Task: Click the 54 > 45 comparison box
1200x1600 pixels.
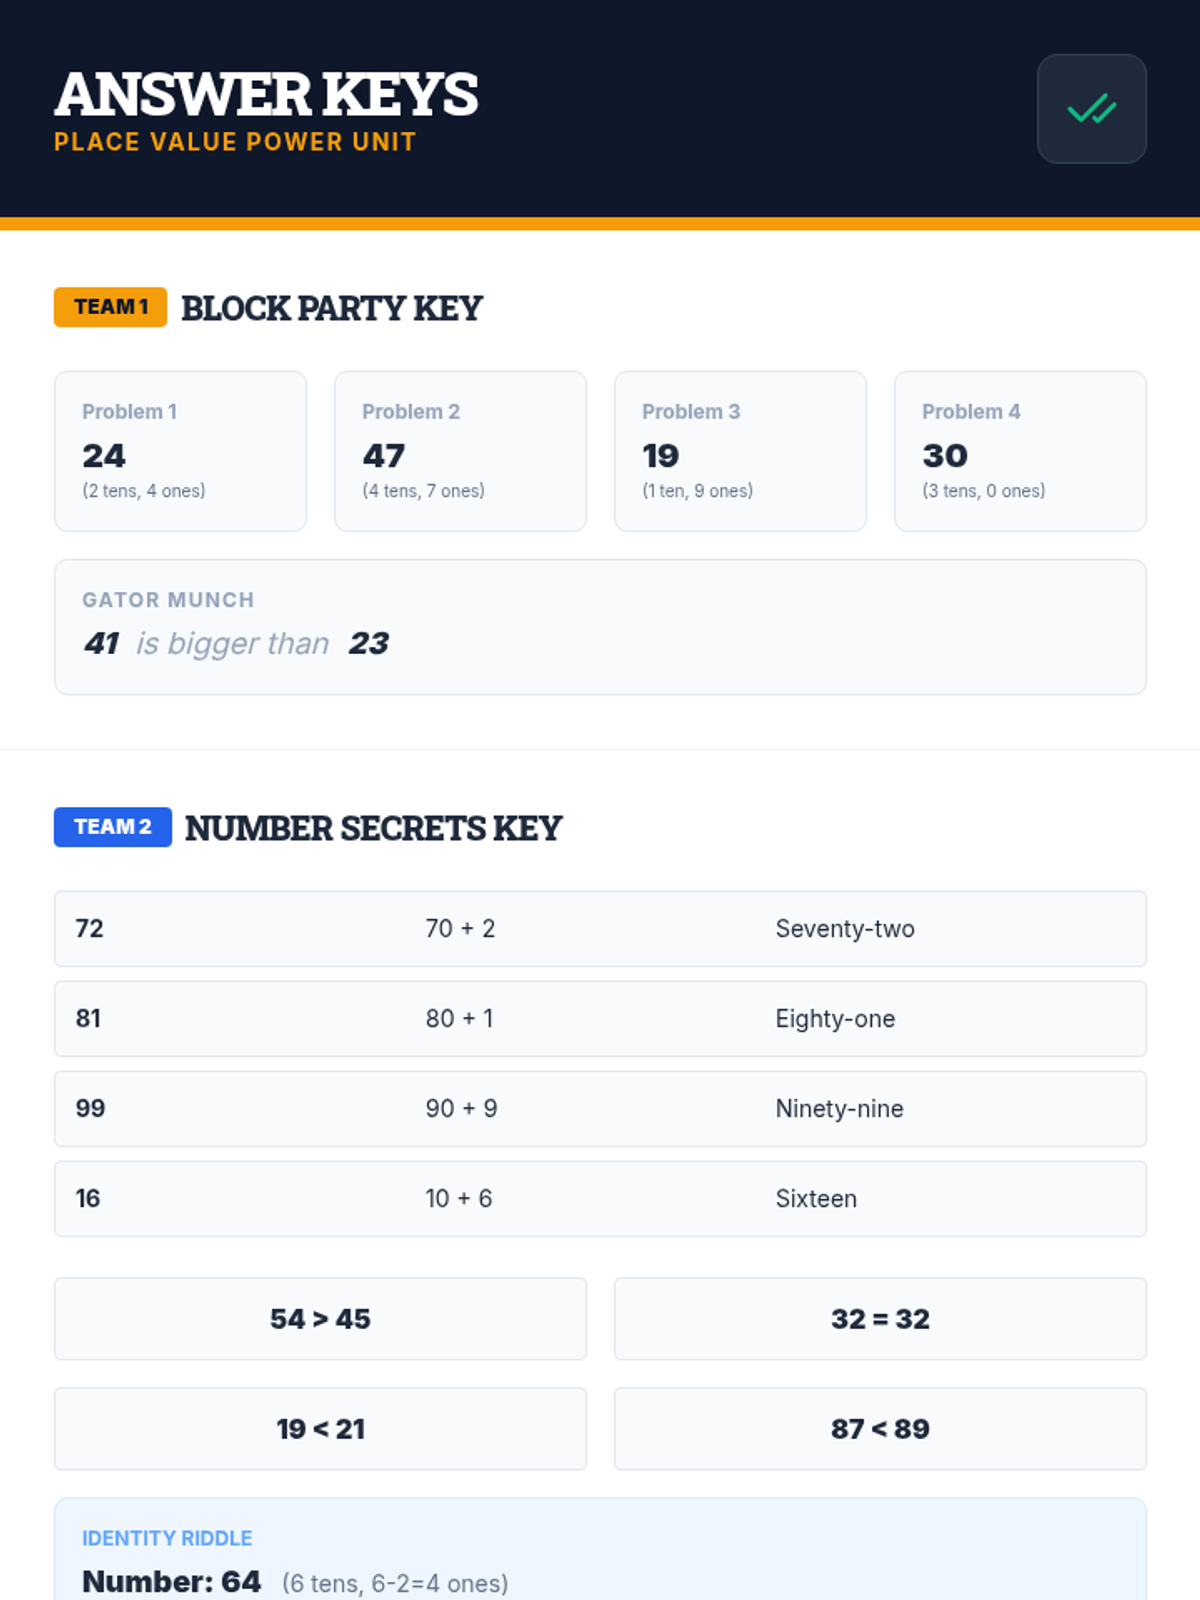Action: coord(320,1319)
